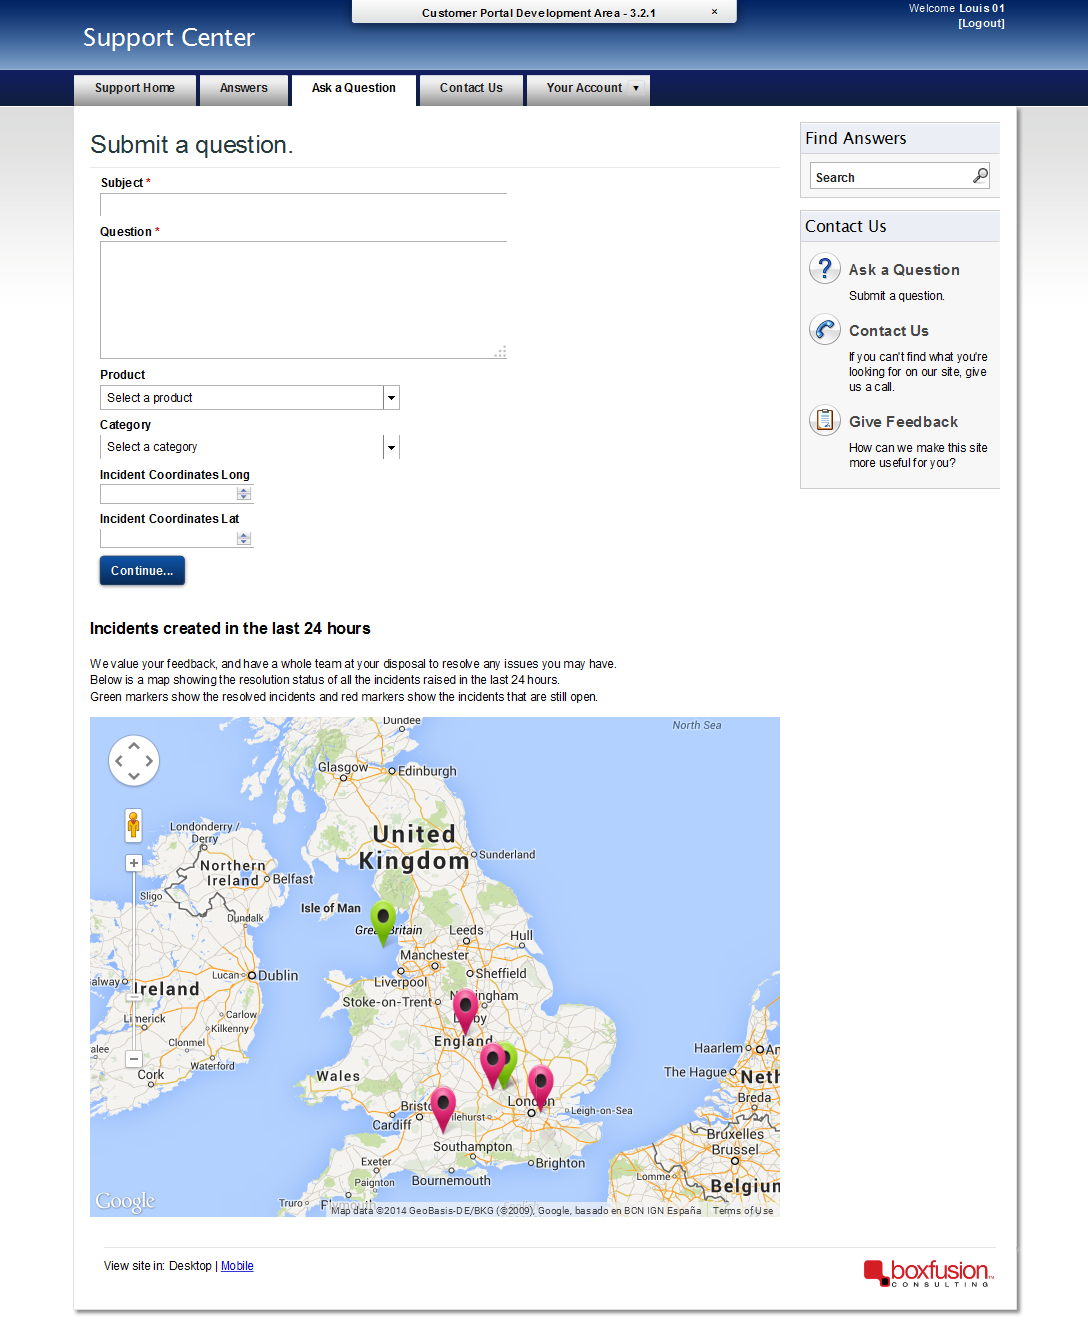The width and height of the screenshot is (1088, 1325).
Task: Click the map zoom slider track
Action: pyautogui.click(x=134, y=960)
